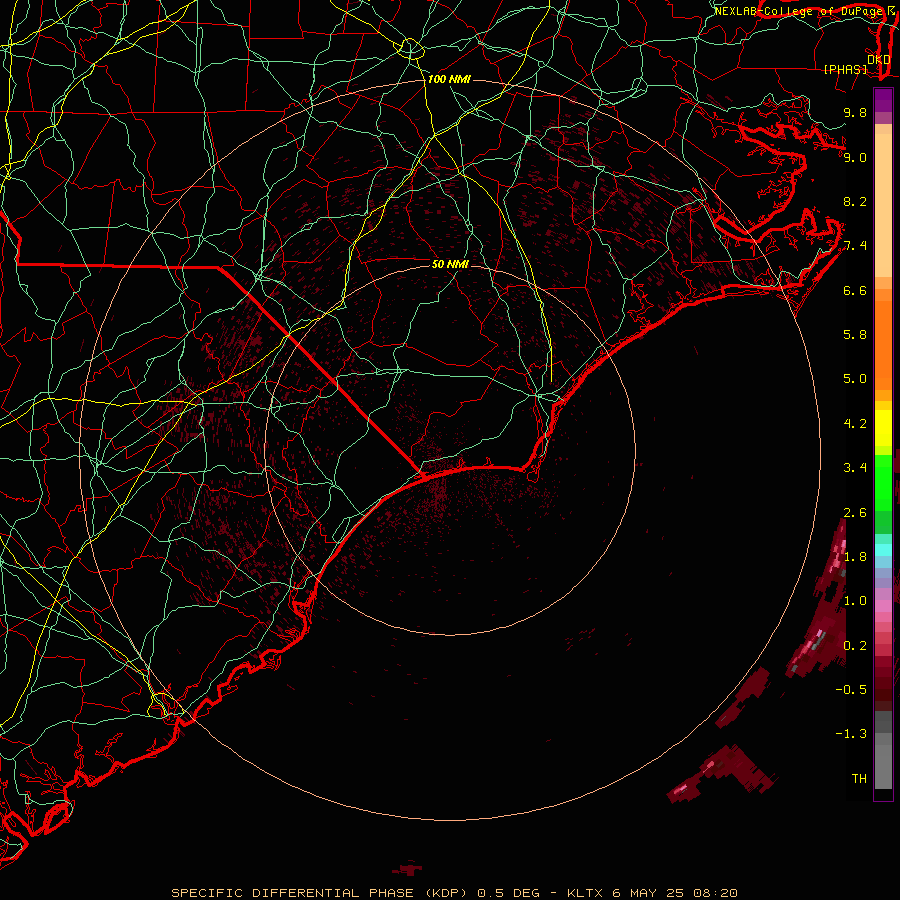Click the 100 NMI range ring label
The height and width of the screenshot is (900, 900).
coord(449,79)
